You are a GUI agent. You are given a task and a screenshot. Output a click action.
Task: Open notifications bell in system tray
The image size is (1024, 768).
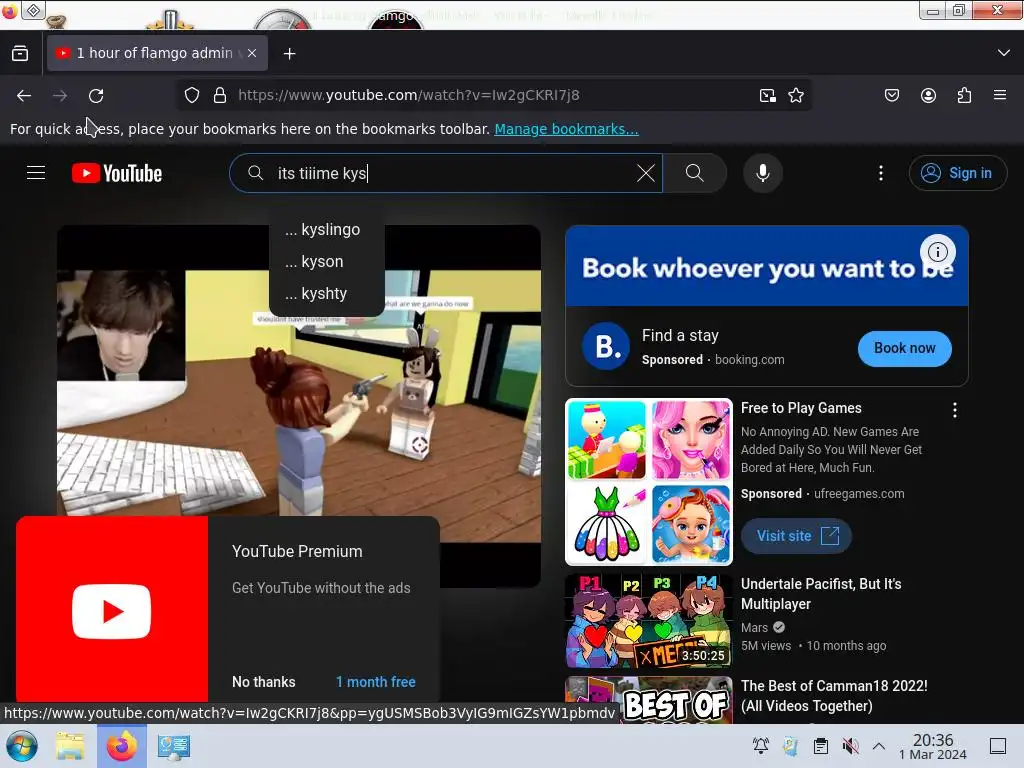click(x=761, y=746)
